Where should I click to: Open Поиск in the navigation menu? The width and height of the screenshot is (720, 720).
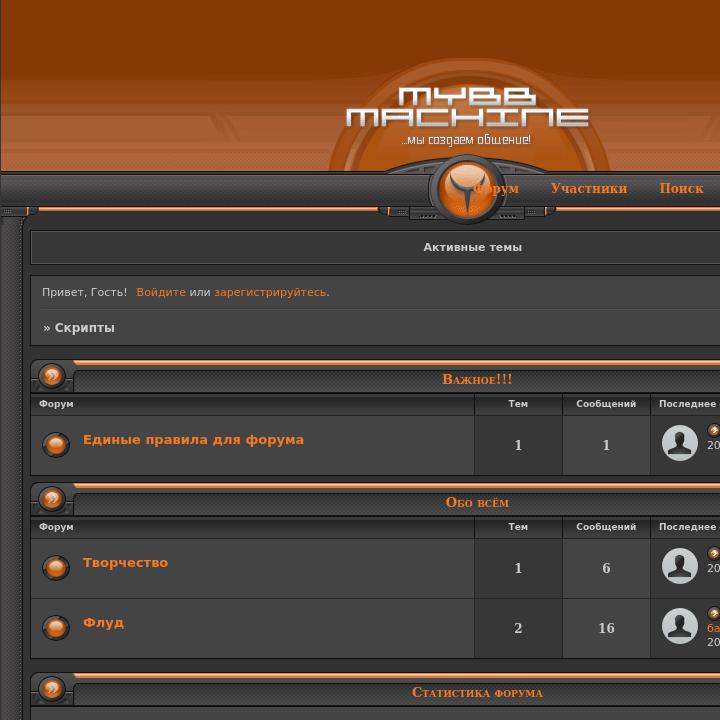[x=681, y=188]
